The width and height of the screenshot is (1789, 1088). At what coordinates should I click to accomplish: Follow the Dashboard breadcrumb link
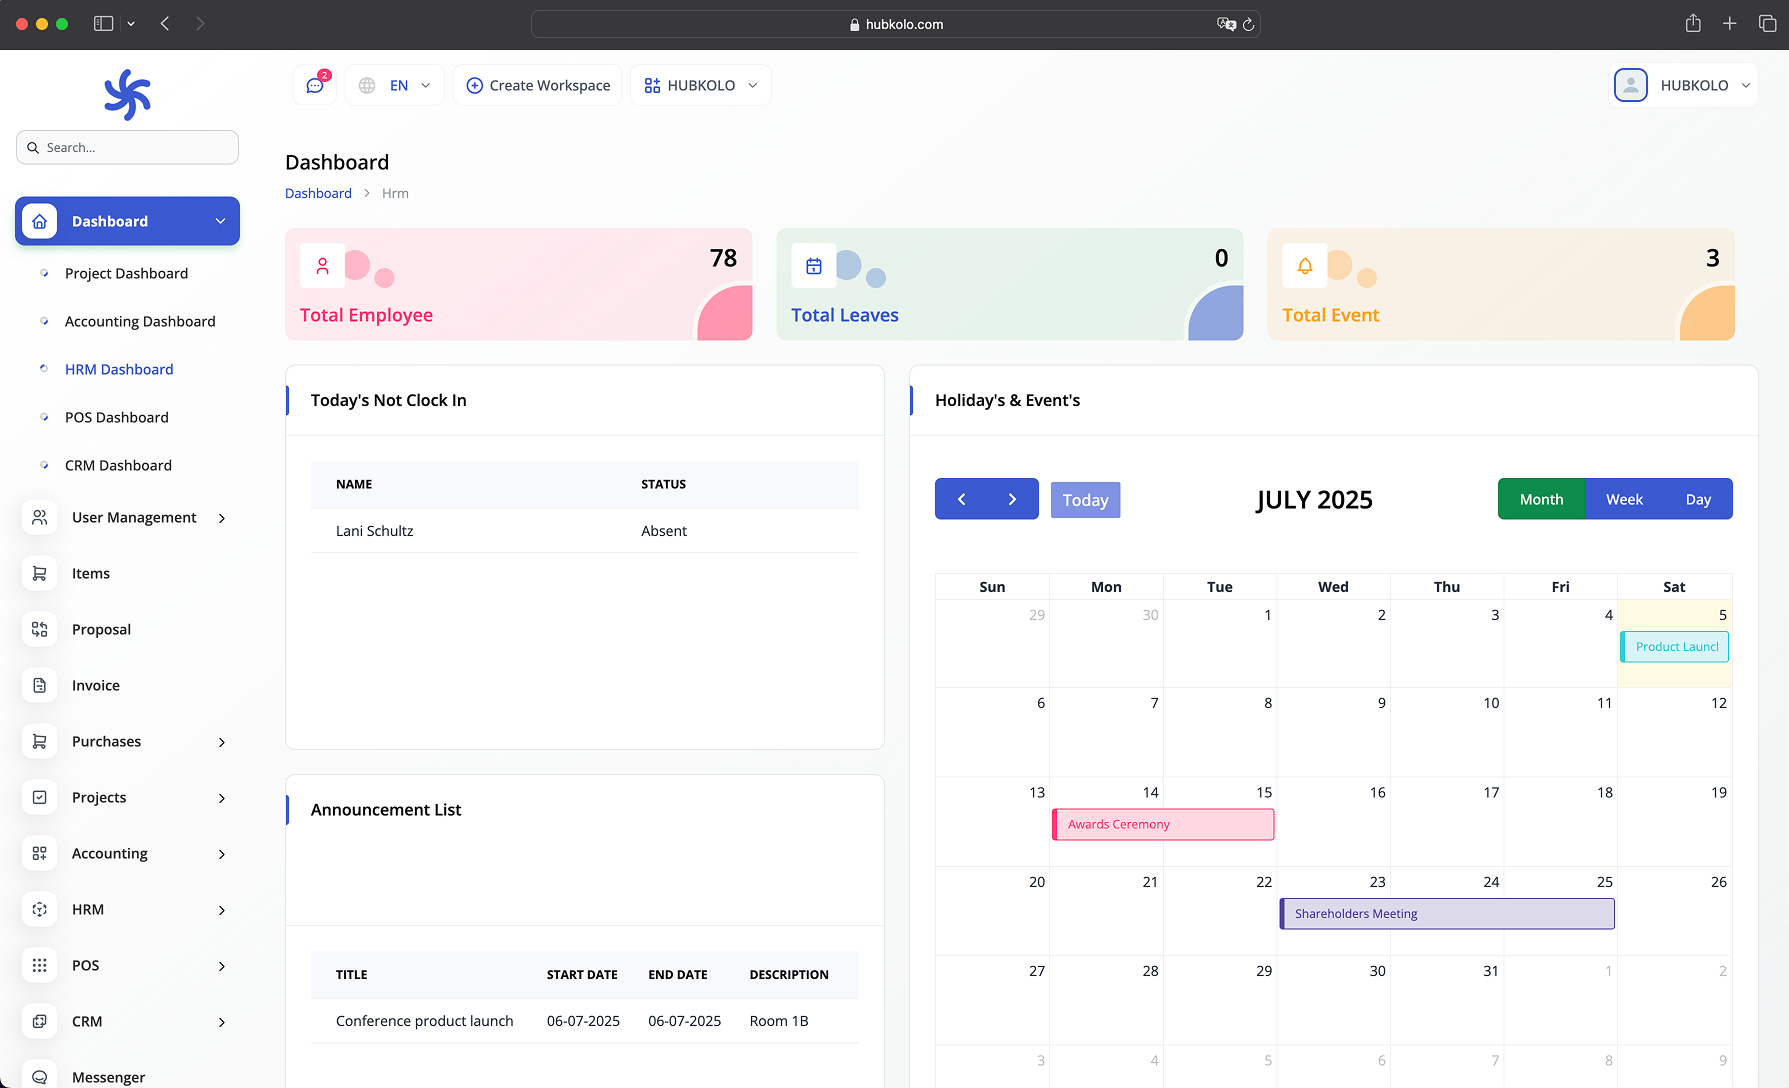[x=318, y=192]
